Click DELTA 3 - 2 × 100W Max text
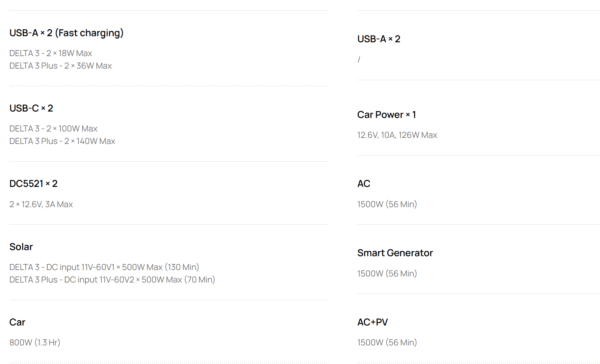The image size is (600, 364). pos(54,129)
